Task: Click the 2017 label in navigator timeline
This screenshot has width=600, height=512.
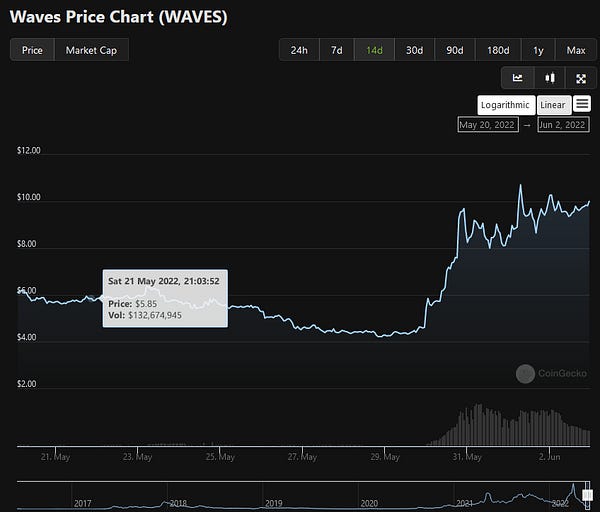Action: (x=83, y=503)
